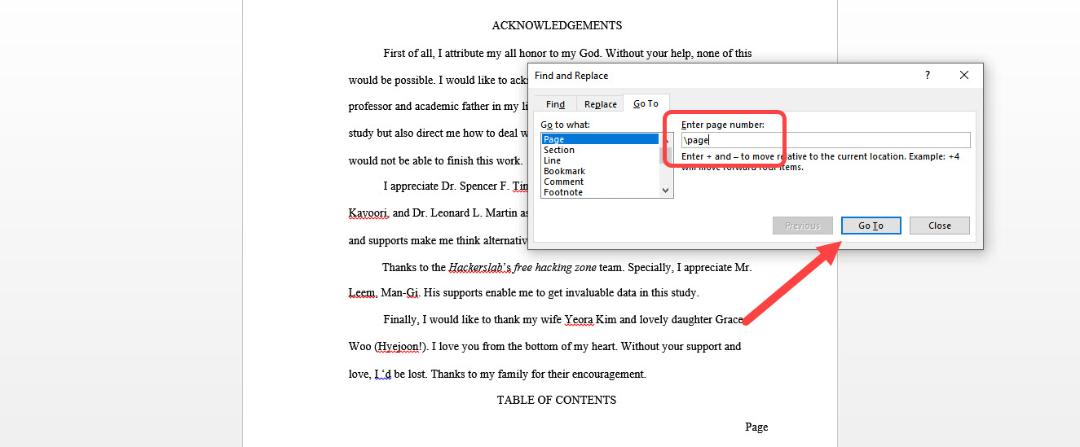
Task: Click the underlined word Leem
Action: (362, 293)
